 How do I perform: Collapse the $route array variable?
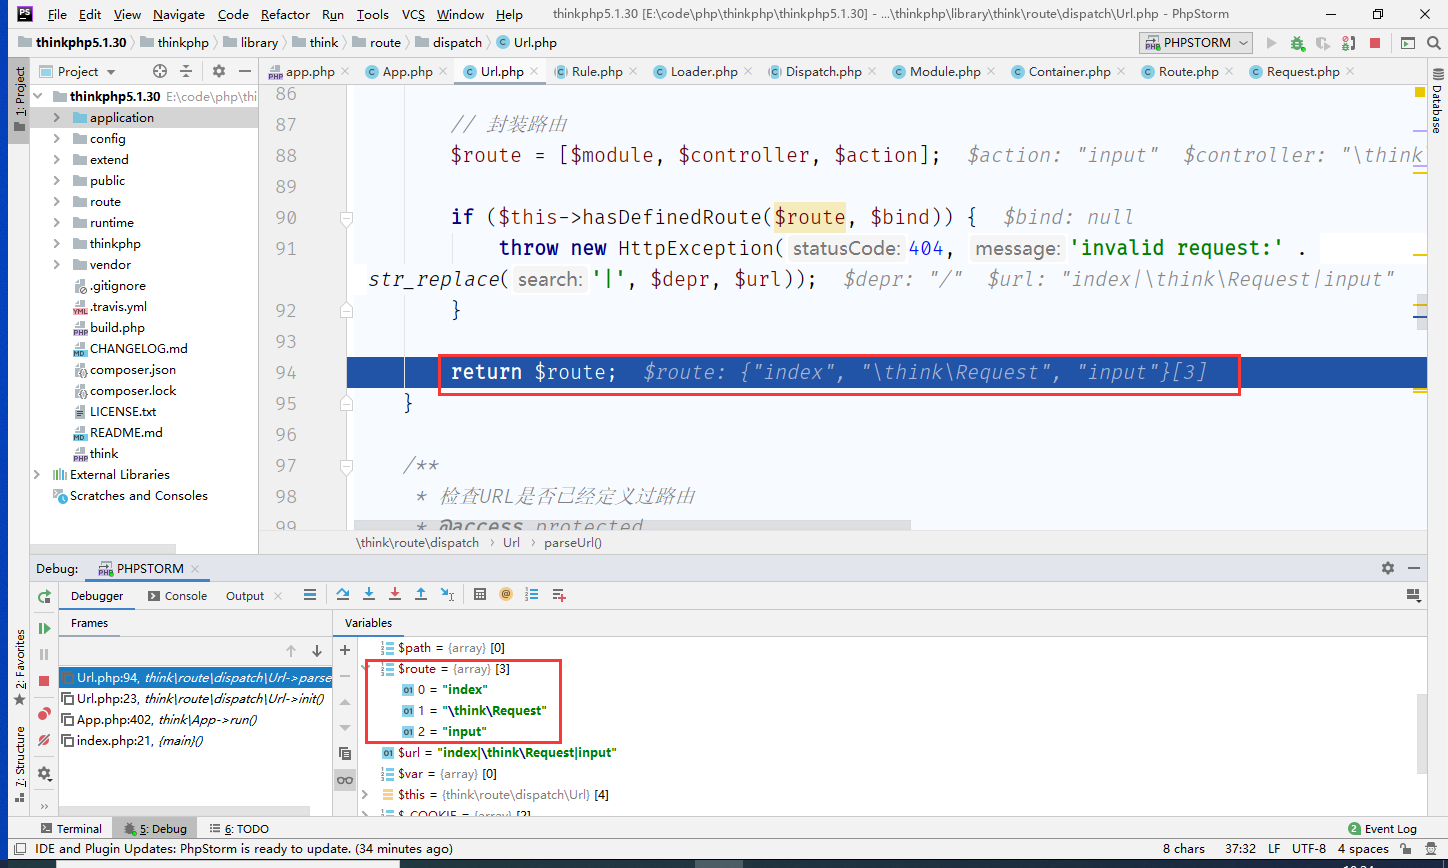coord(366,668)
